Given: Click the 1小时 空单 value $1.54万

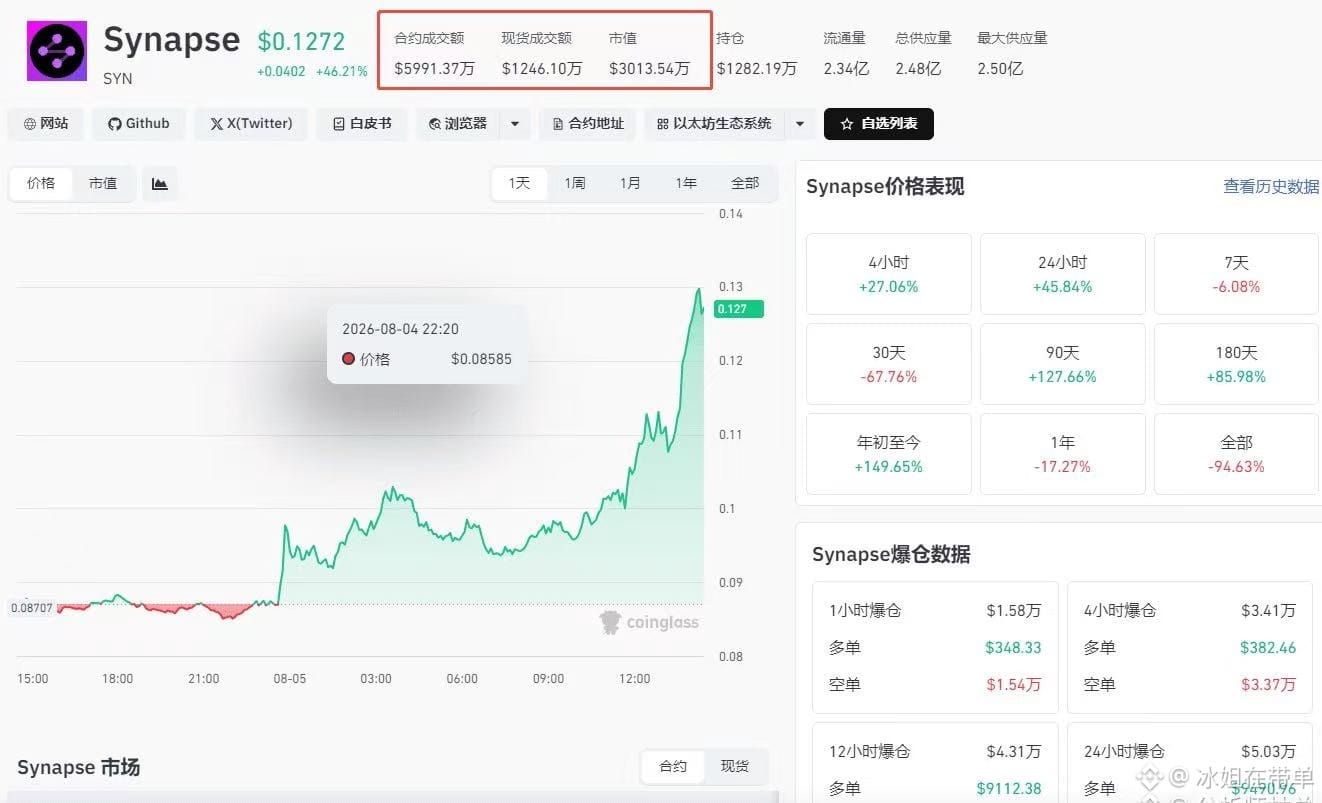Looking at the screenshot, I should [1014, 684].
